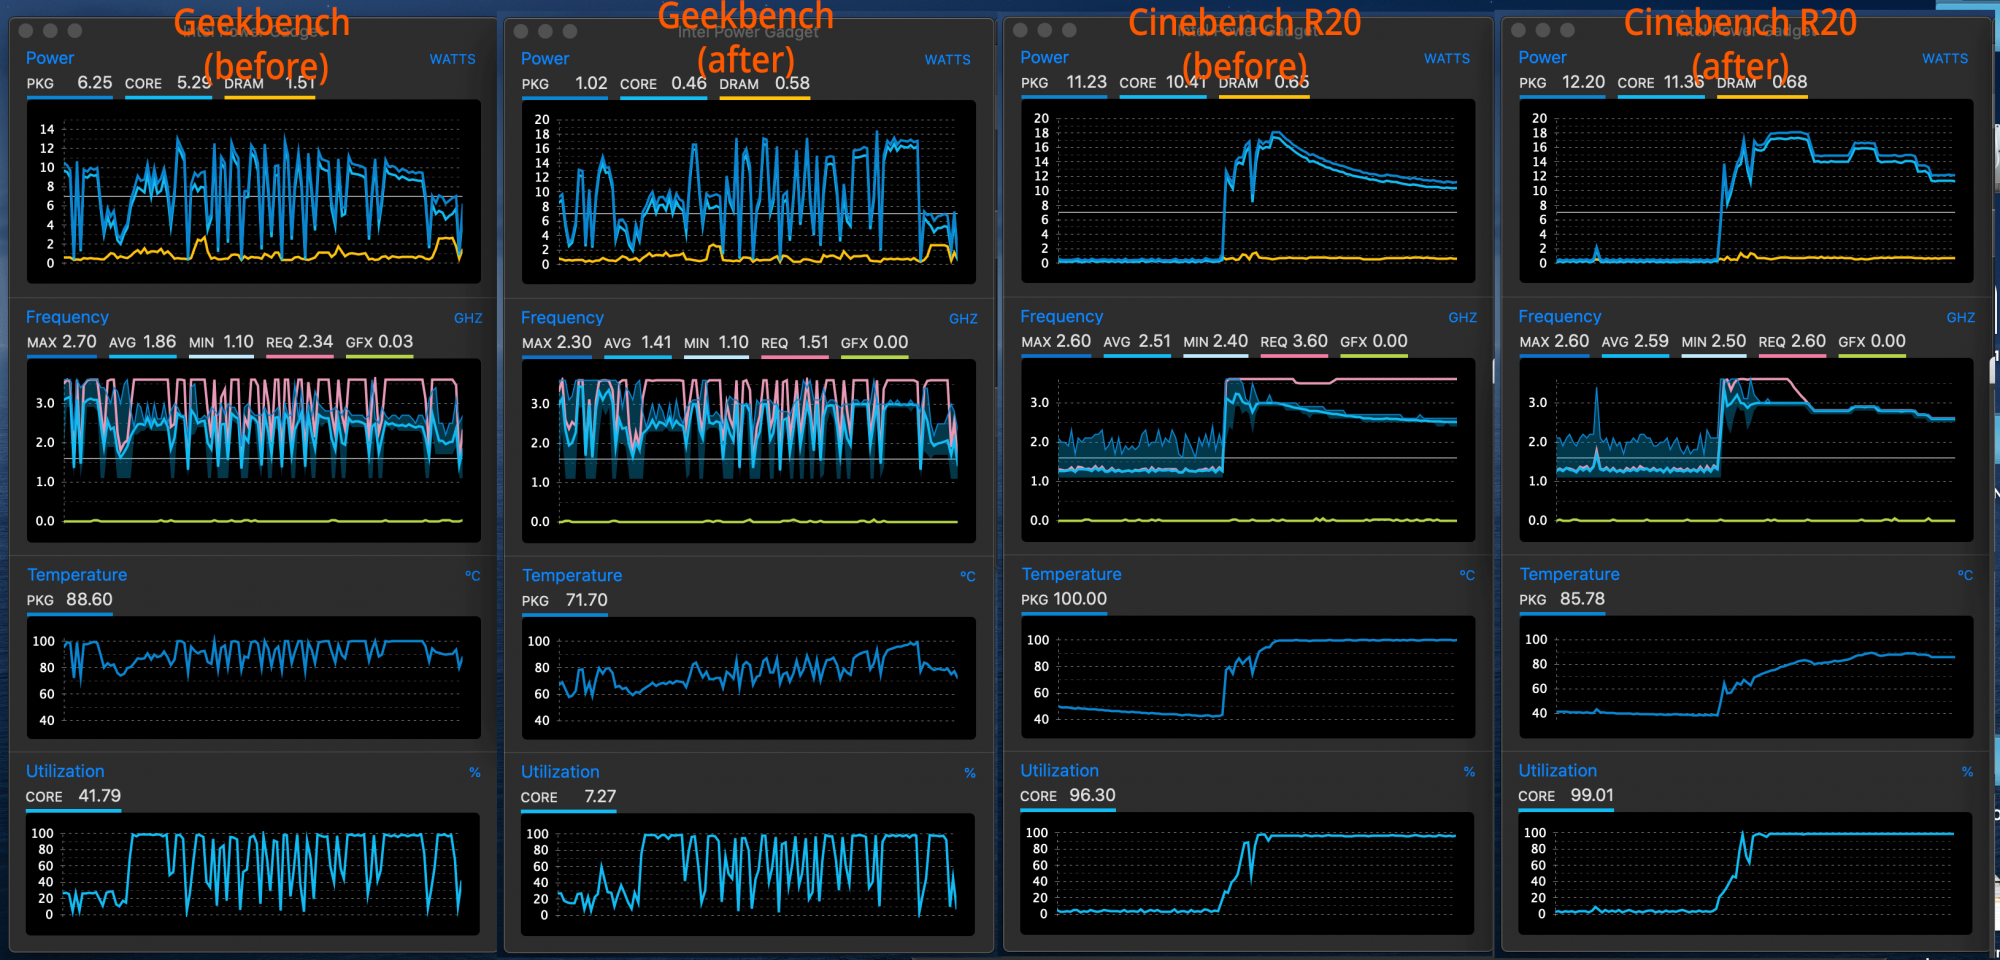Screen dimensions: 2000x960
Task: Click 'Temperature' heading in Cinebench R20 (before) window
Action: [1071, 575]
